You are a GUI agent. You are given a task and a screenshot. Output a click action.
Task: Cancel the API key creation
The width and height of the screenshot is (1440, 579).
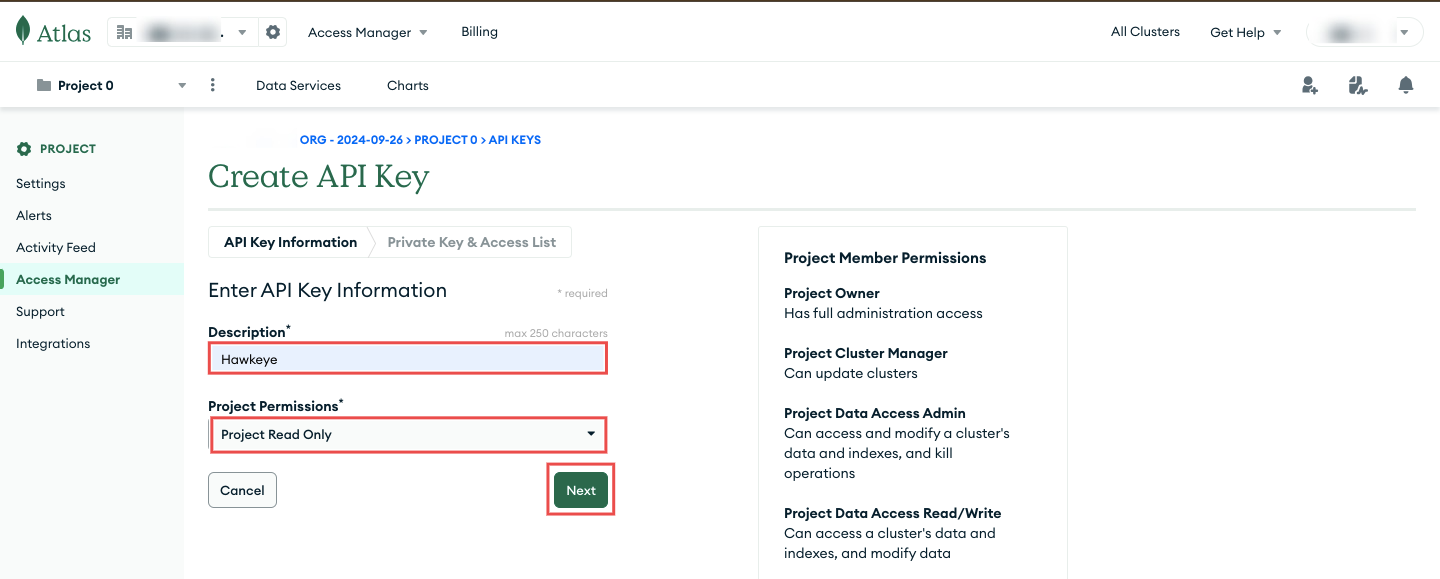tap(242, 490)
